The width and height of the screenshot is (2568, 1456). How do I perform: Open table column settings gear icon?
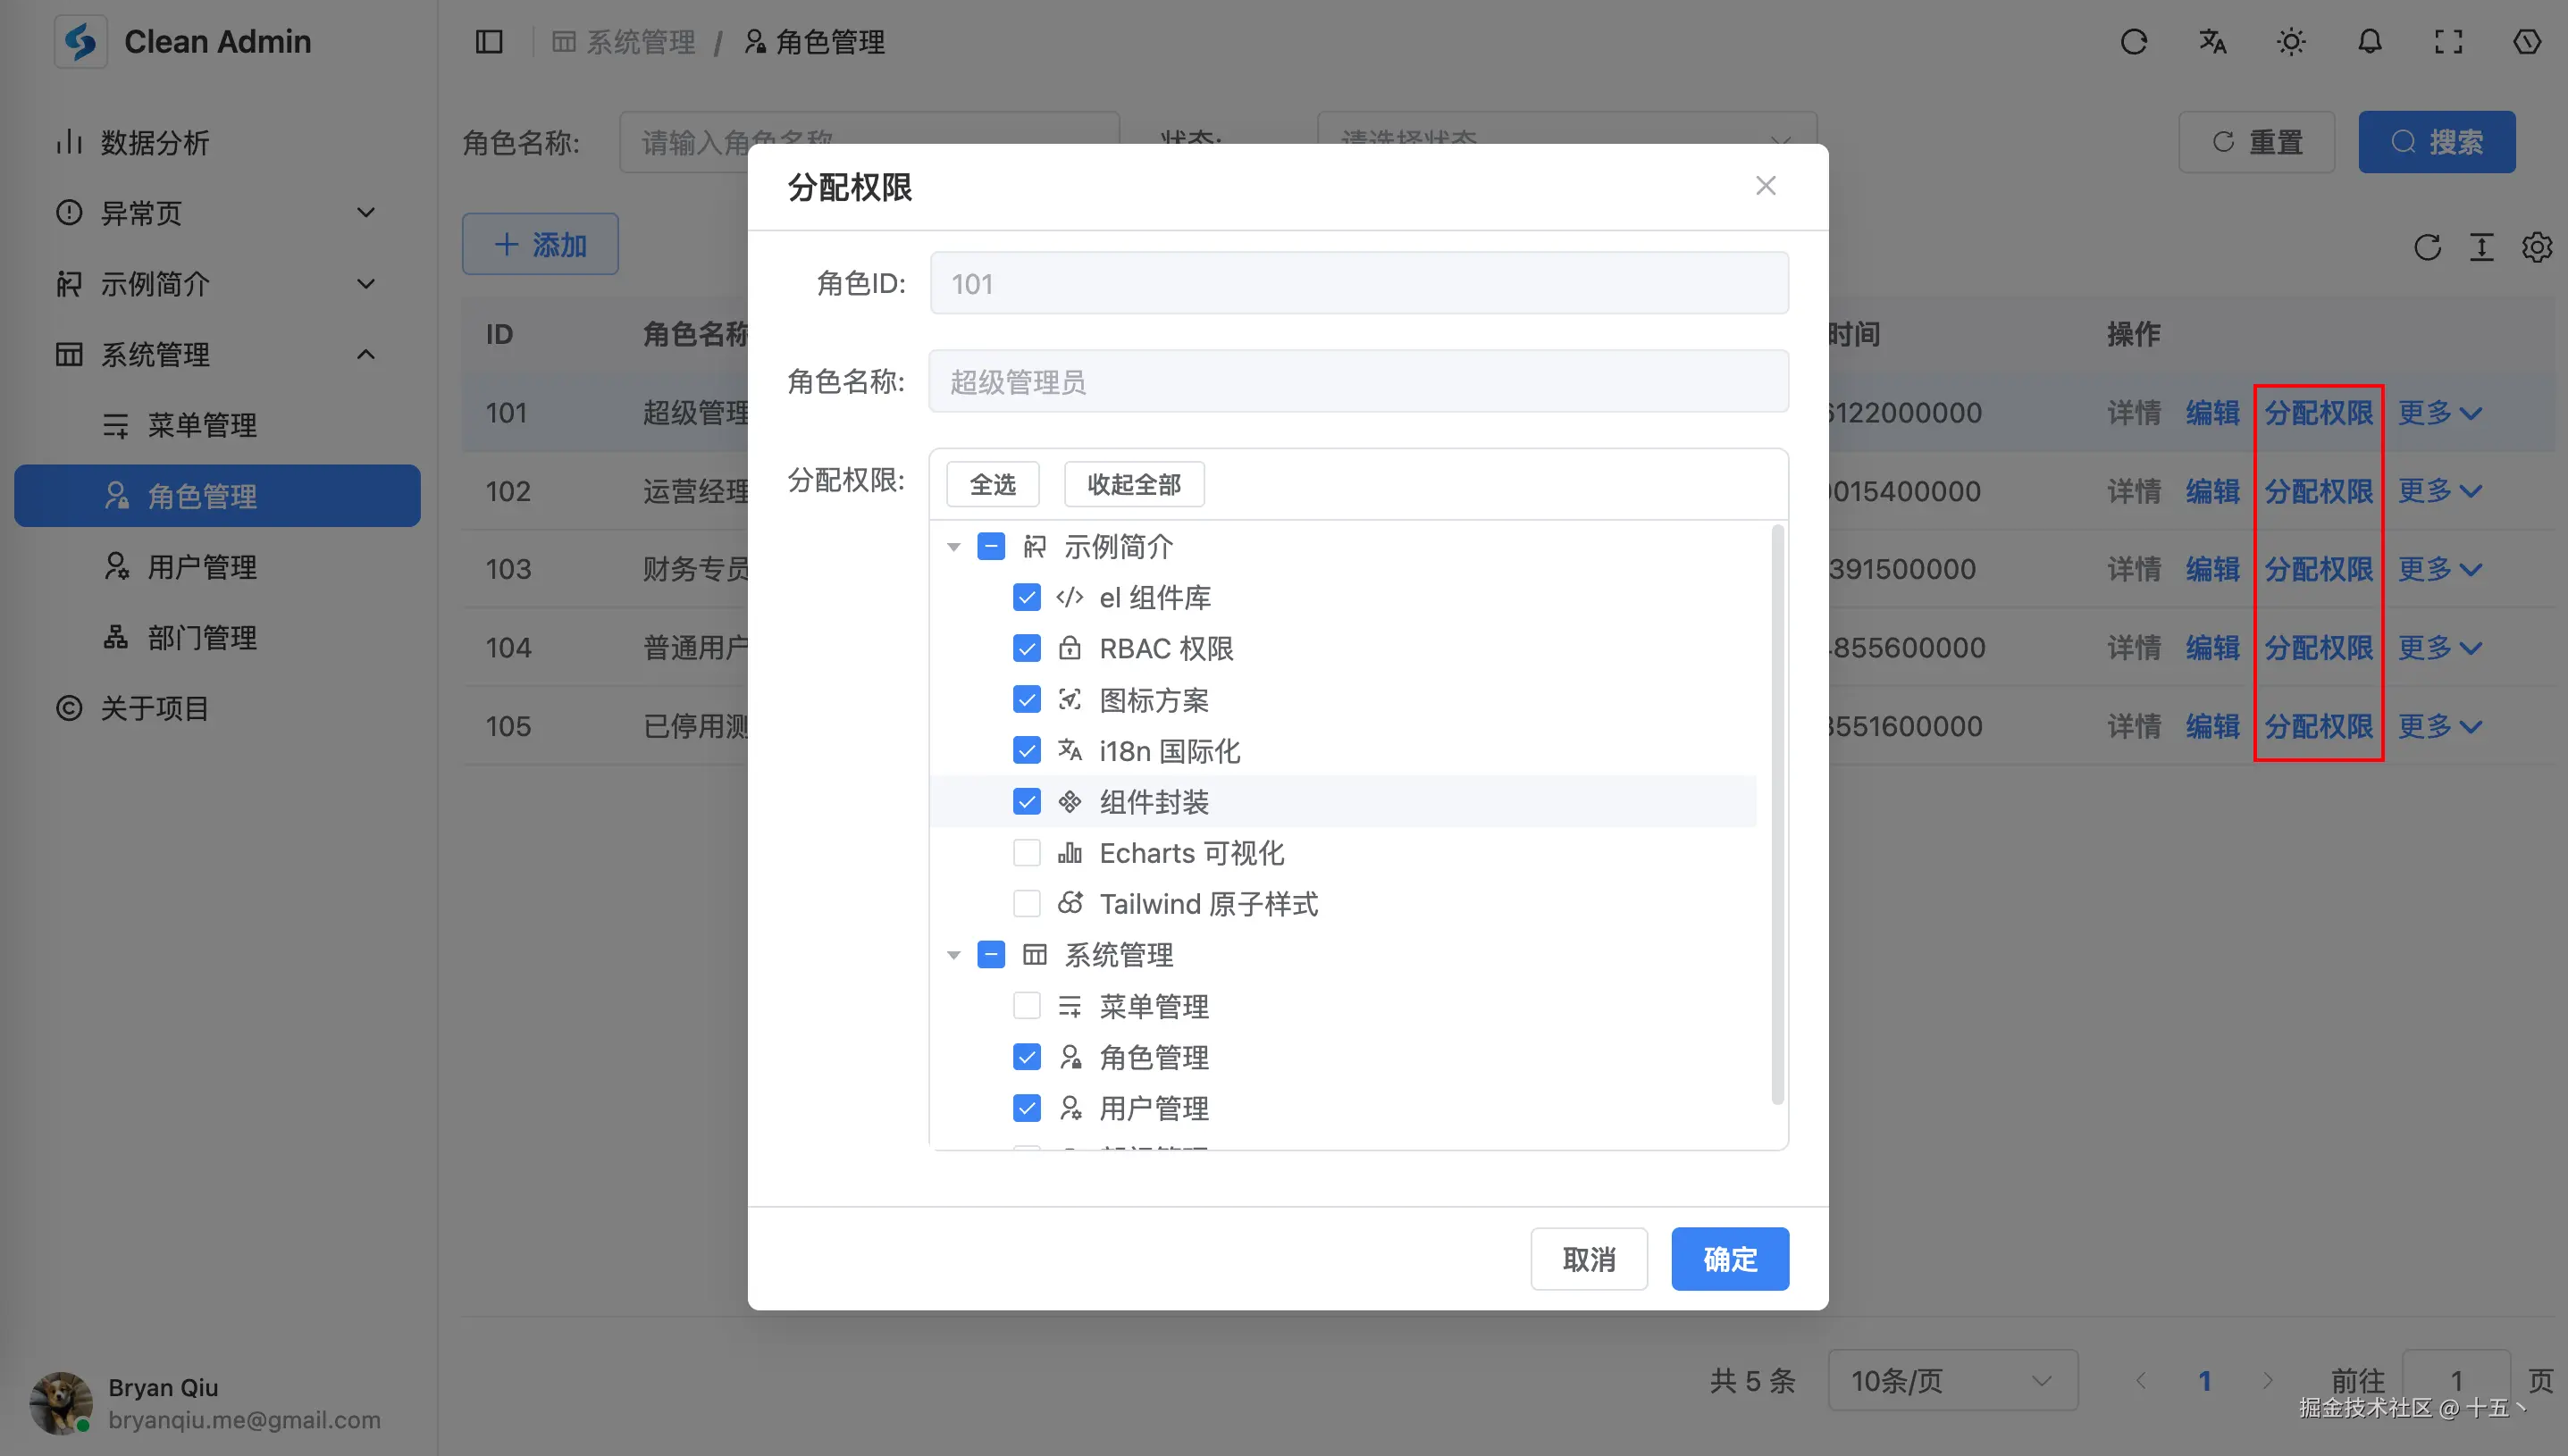click(x=2536, y=247)
